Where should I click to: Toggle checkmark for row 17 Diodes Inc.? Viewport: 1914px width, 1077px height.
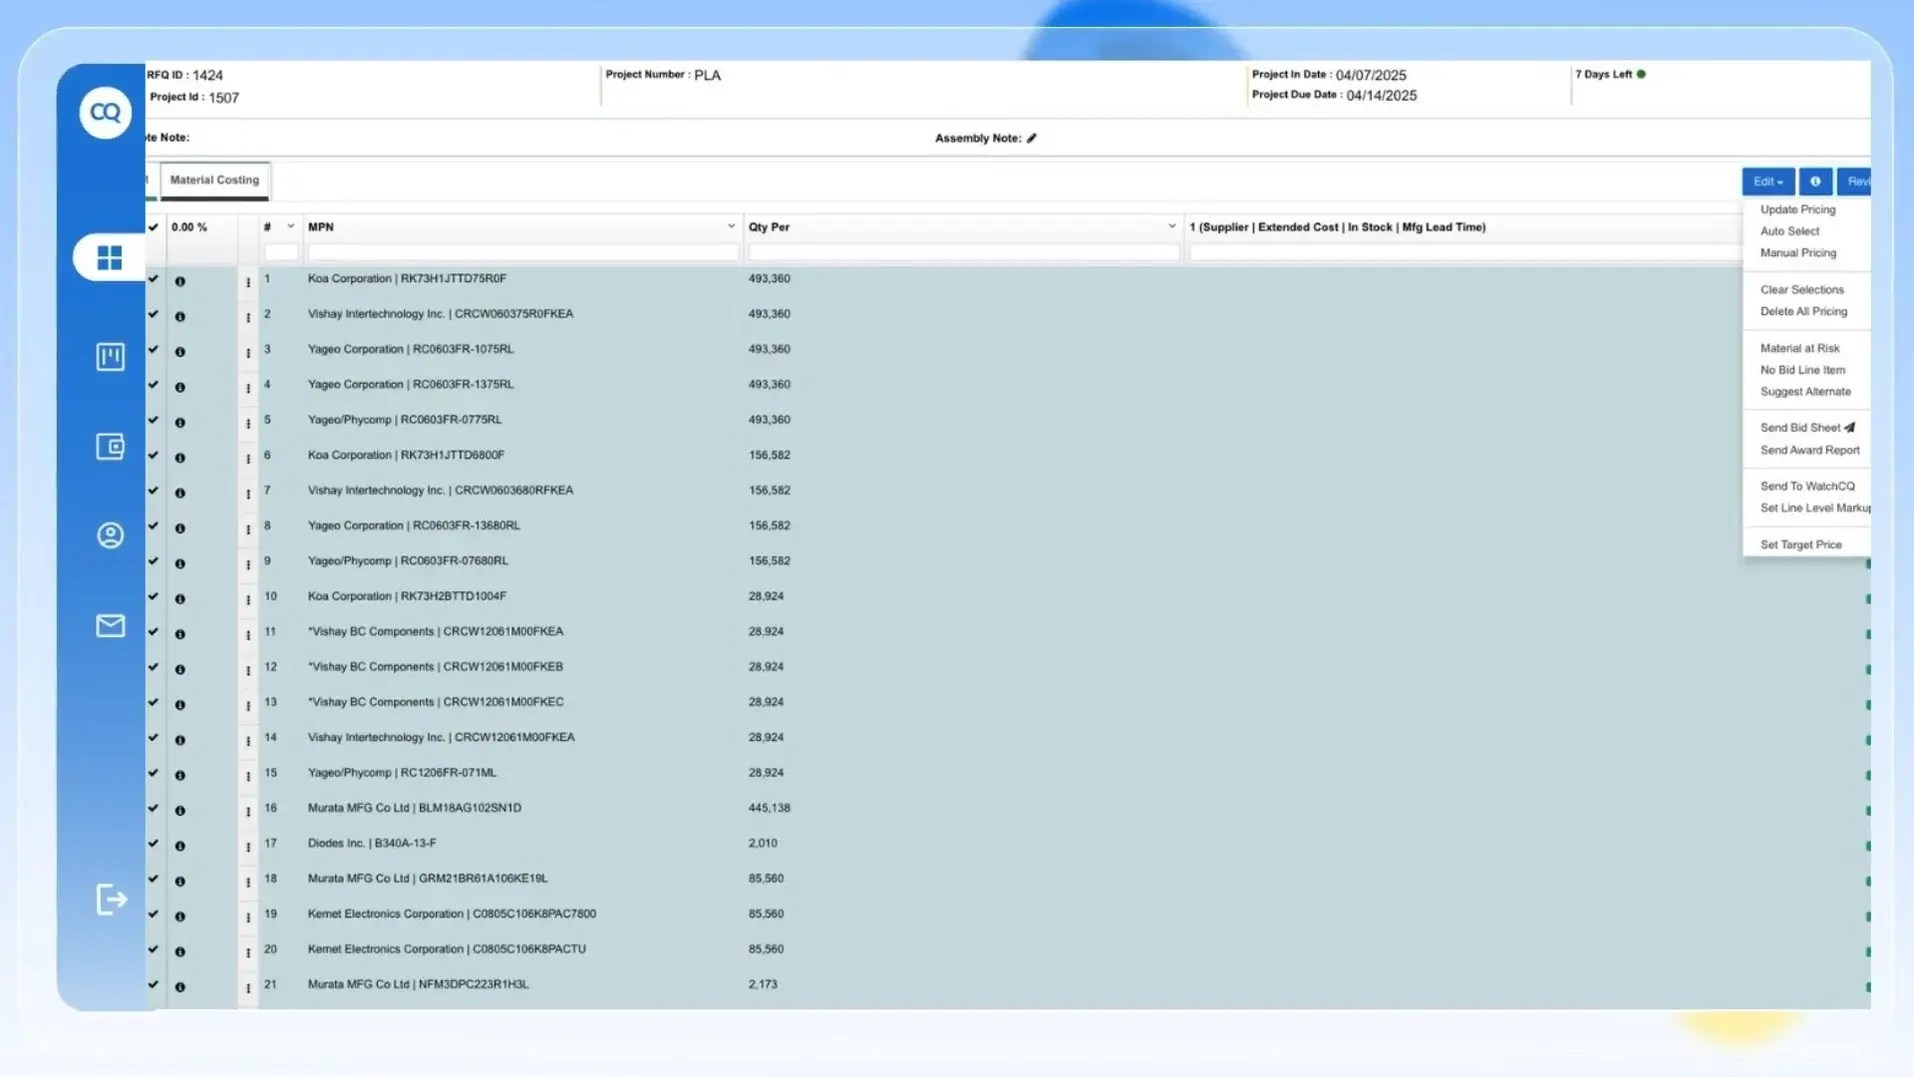coord(153,843)
